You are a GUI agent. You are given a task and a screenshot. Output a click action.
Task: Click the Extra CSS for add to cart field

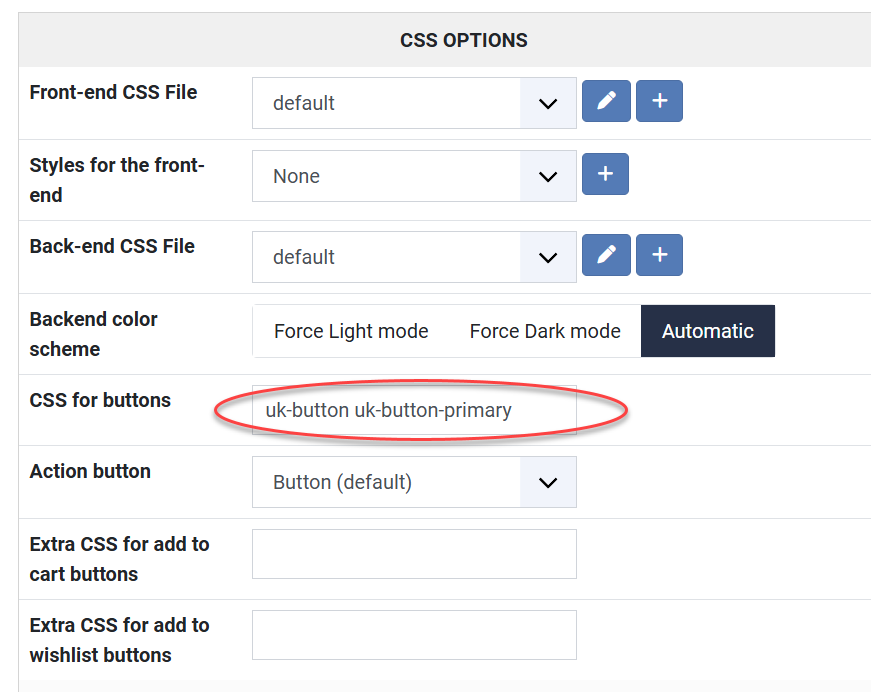414,554
